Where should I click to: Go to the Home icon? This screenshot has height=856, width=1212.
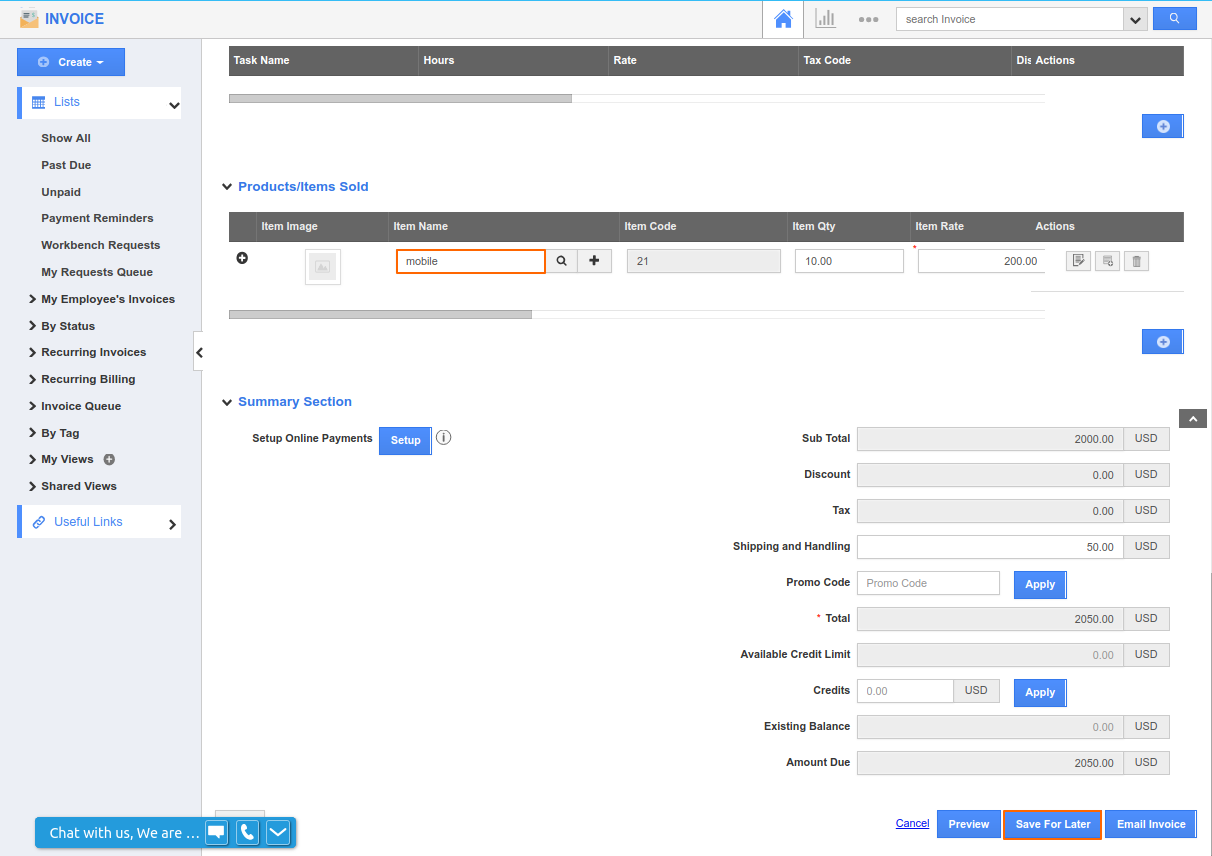click(783, 19)
